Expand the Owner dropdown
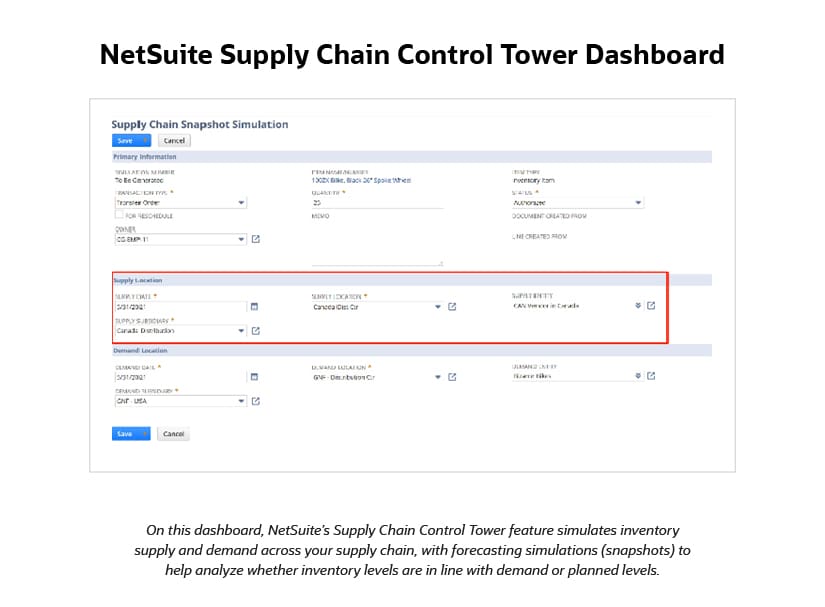The width and height of the screenshot is (825, 607). [241, 239]
